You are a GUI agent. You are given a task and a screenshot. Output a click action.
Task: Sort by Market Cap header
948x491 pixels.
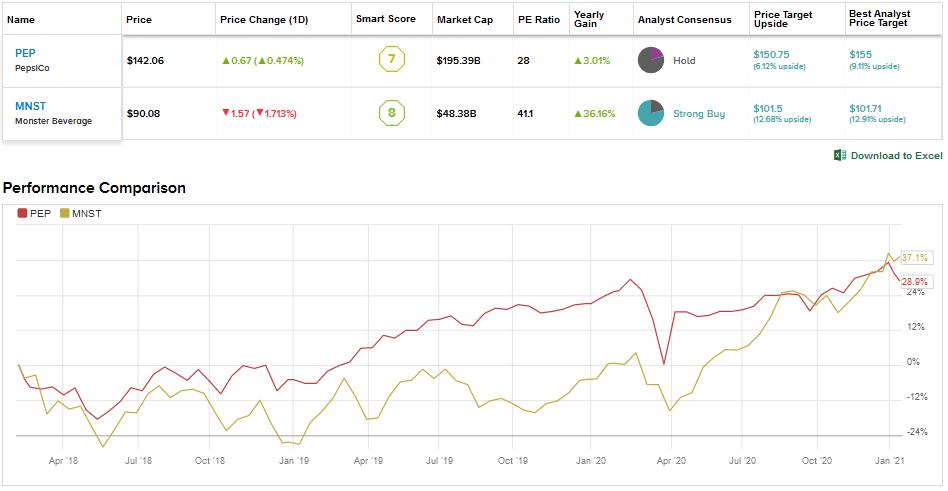tap(465, 19)
